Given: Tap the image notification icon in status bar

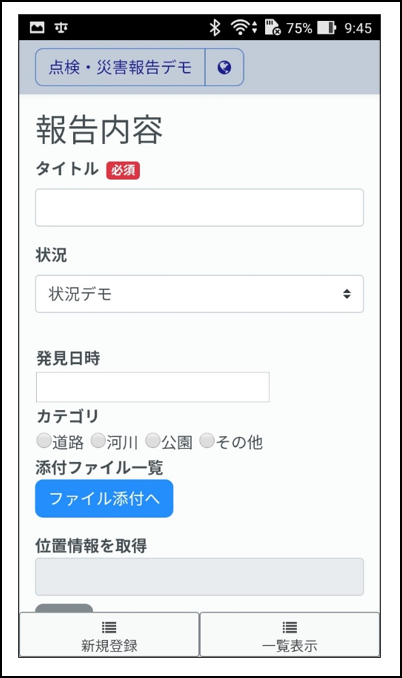Looking at the screenshot, I should click(37, 28).
